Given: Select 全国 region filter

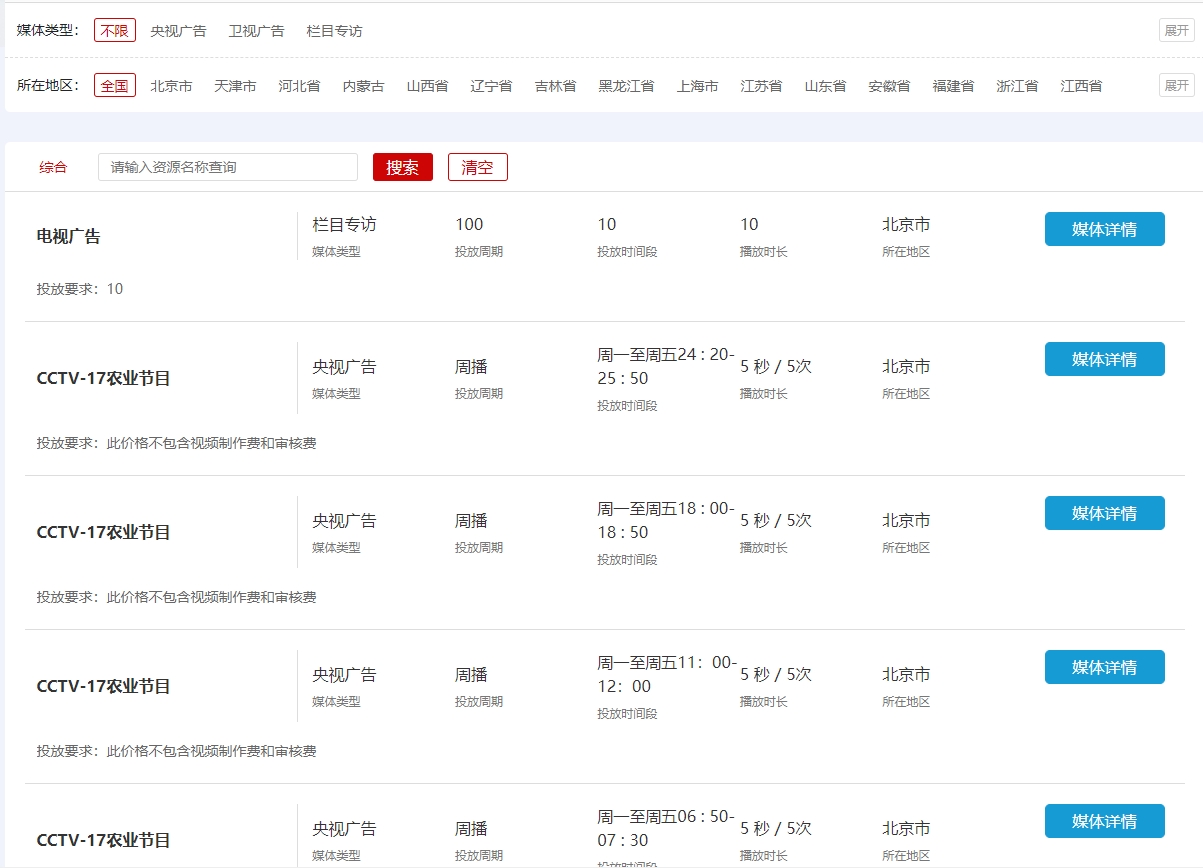Looking at the screenshot, I should 115,86.
